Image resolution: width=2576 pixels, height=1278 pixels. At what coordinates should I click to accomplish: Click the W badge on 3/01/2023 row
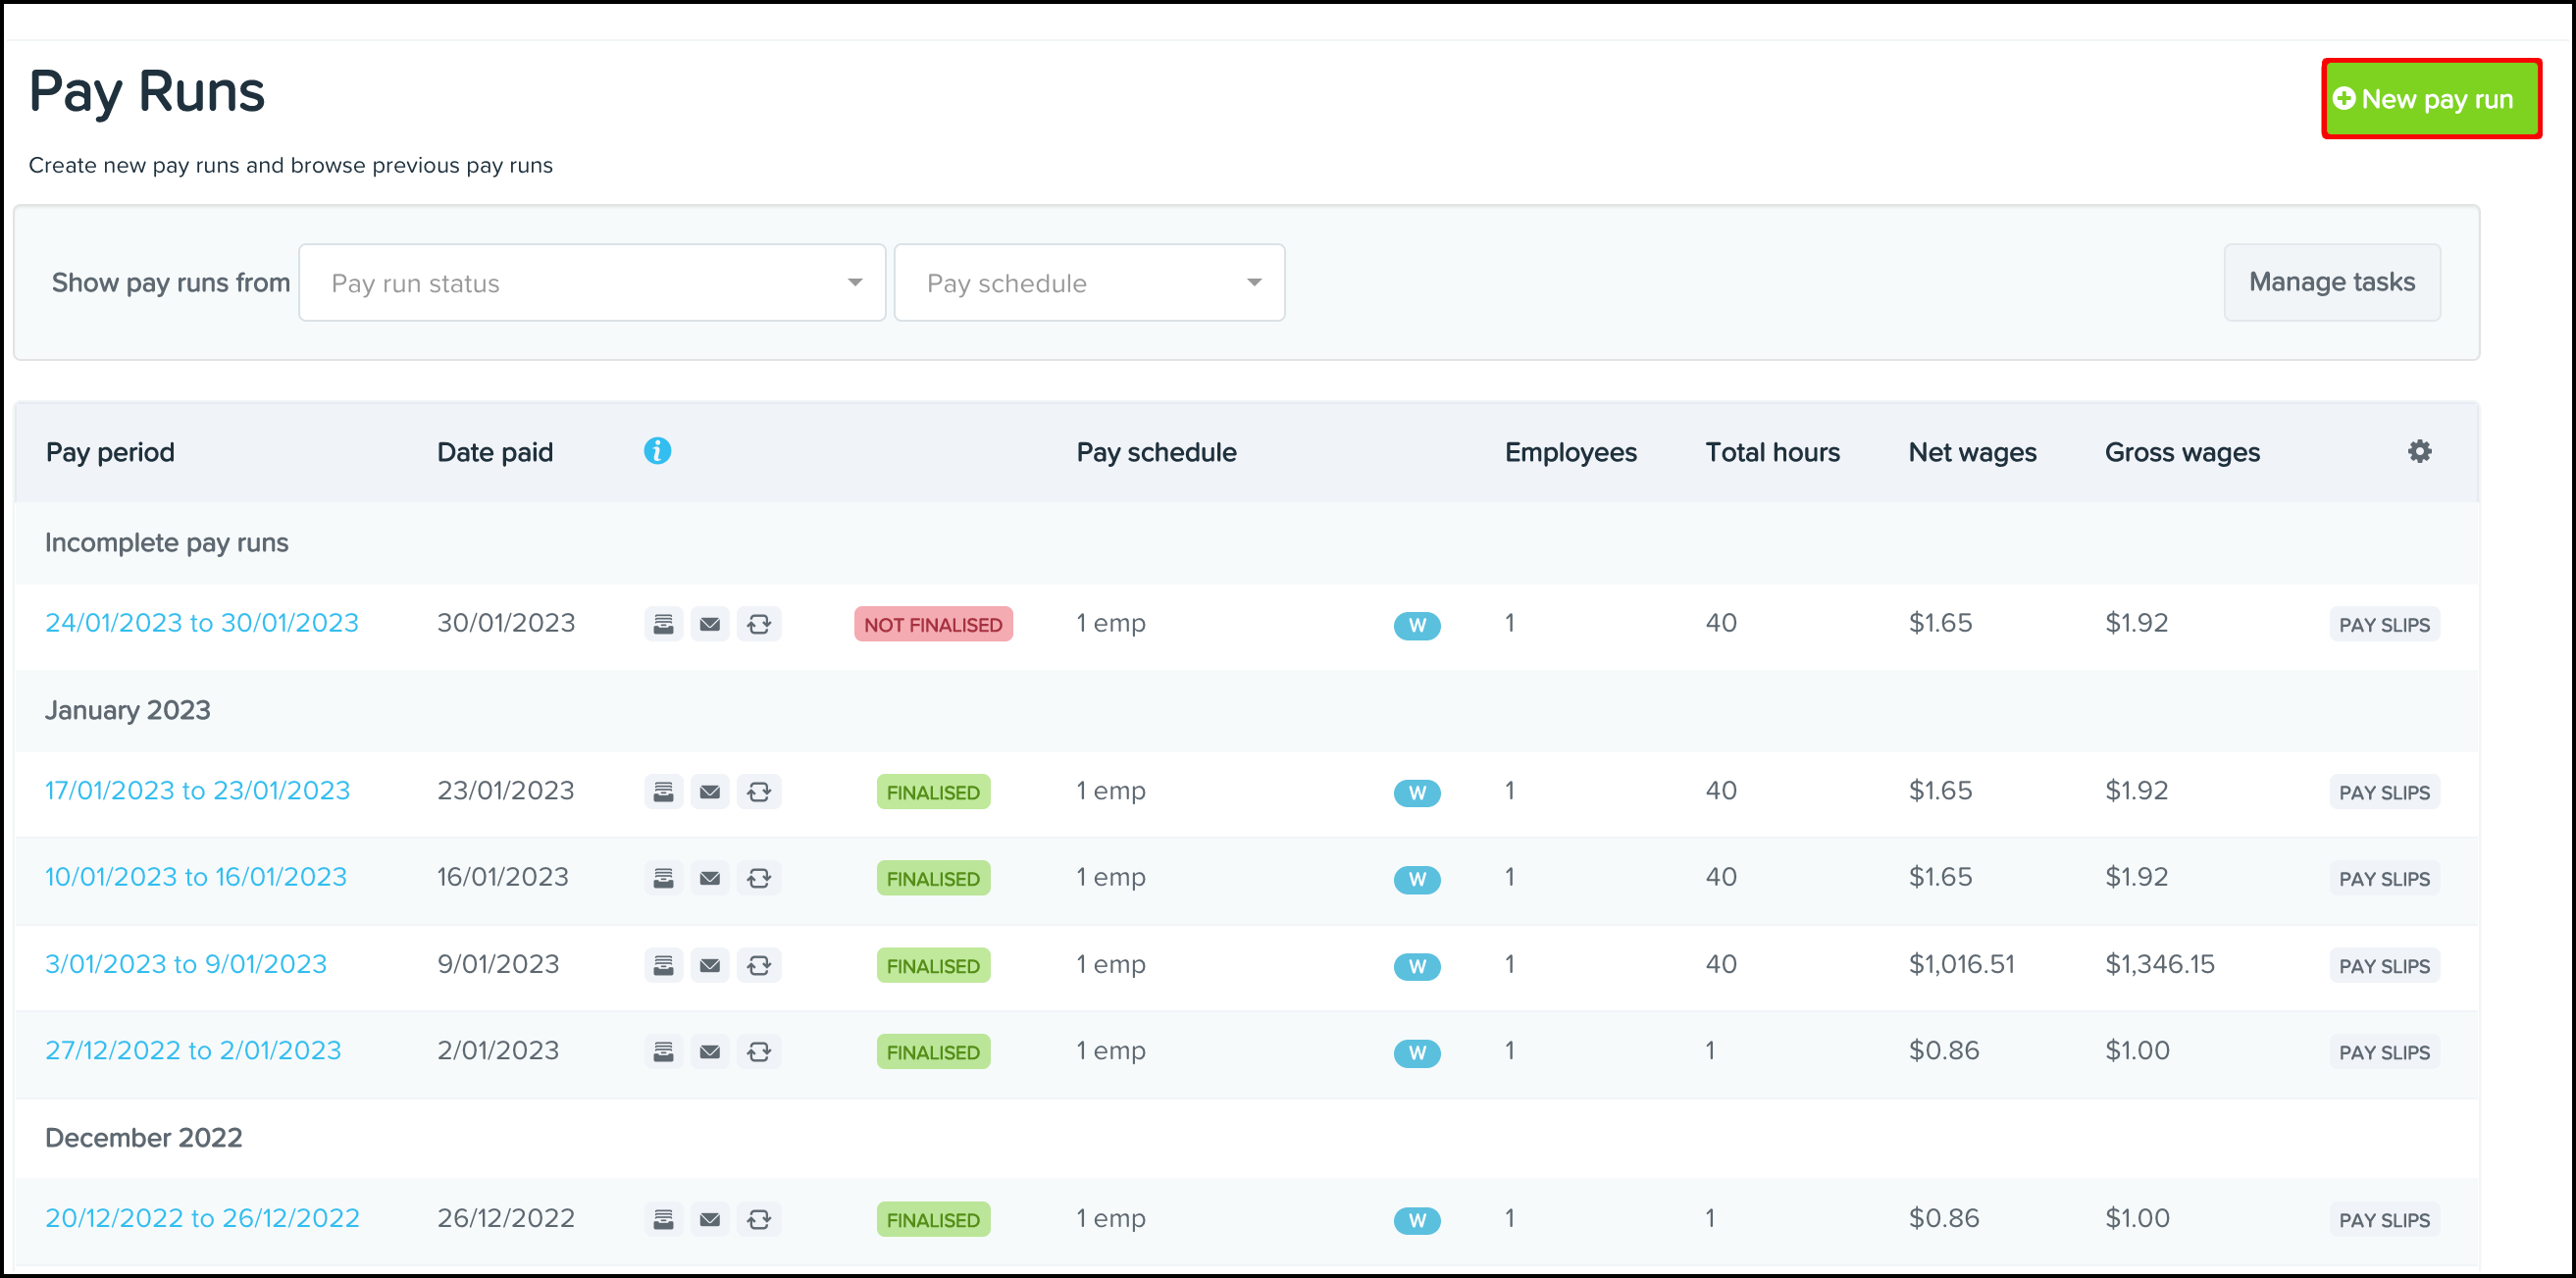(x=1416, y=966)
